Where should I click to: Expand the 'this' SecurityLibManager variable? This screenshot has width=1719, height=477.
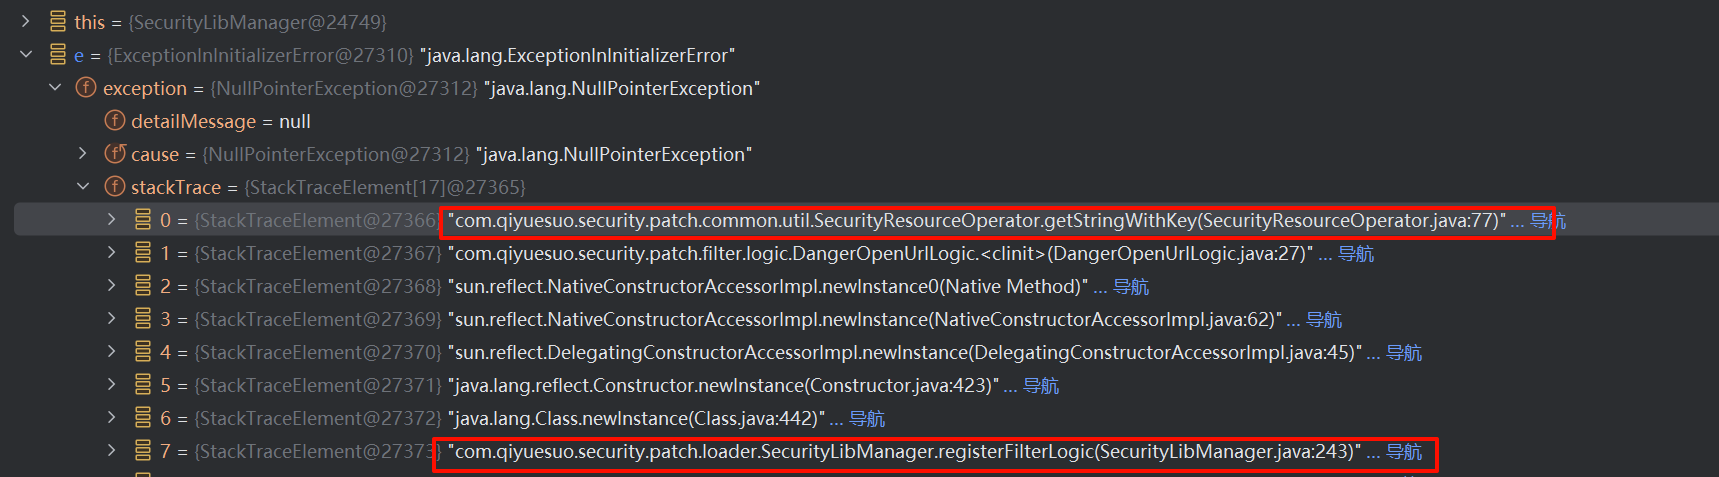26,21
